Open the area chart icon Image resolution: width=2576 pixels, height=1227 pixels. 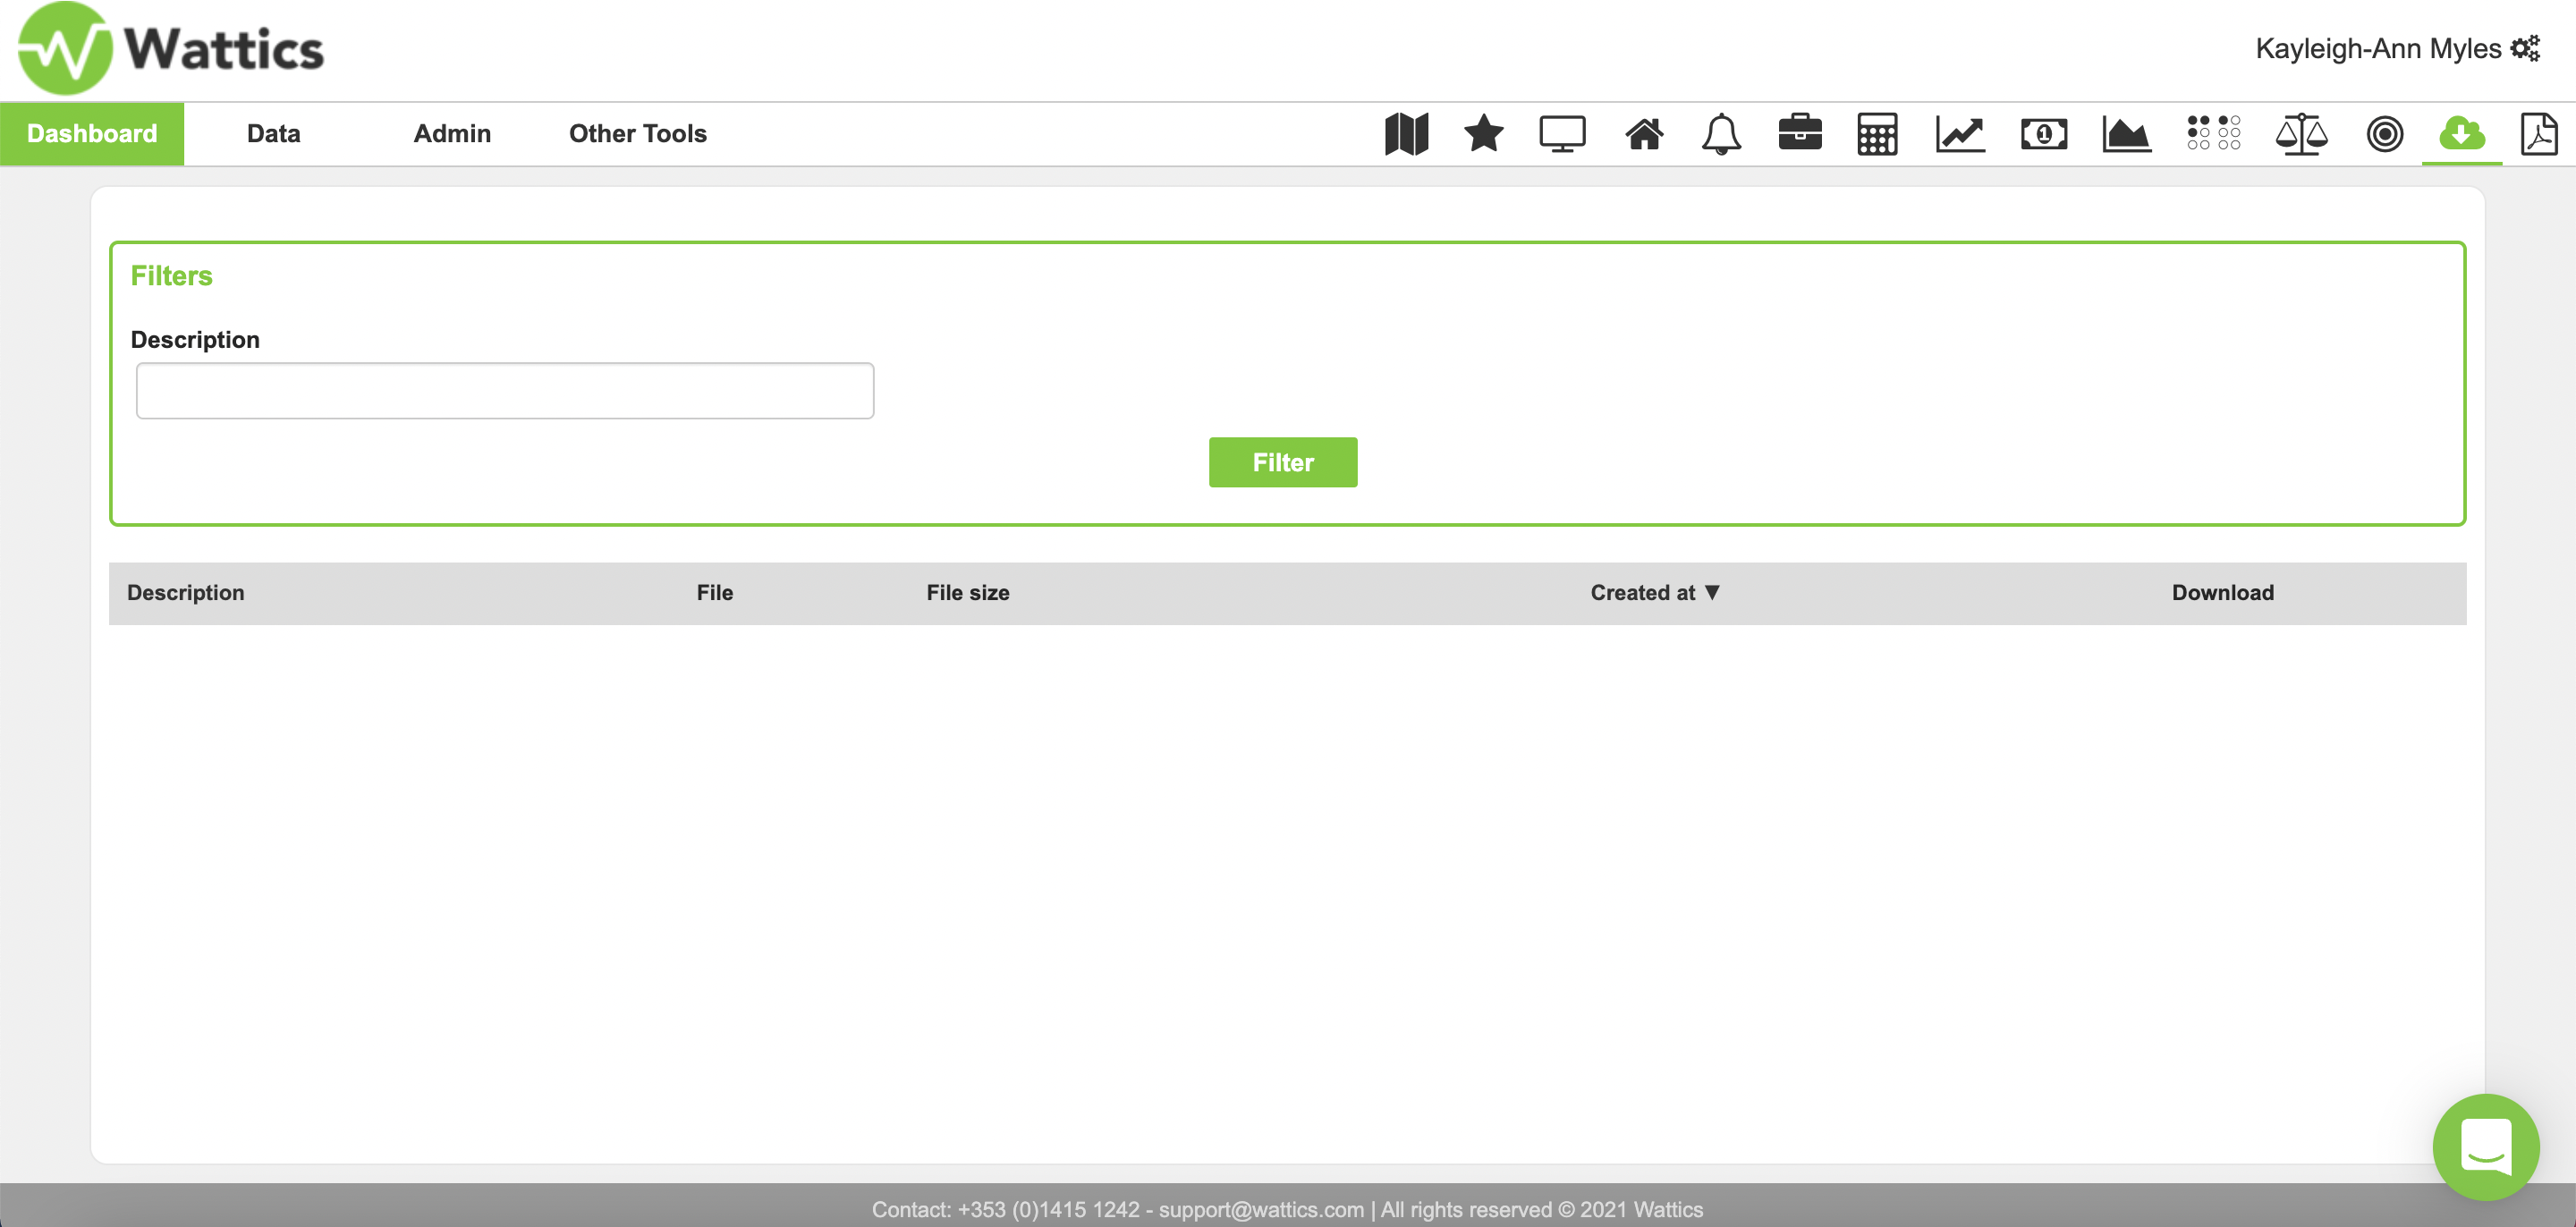coord(2126,134)
